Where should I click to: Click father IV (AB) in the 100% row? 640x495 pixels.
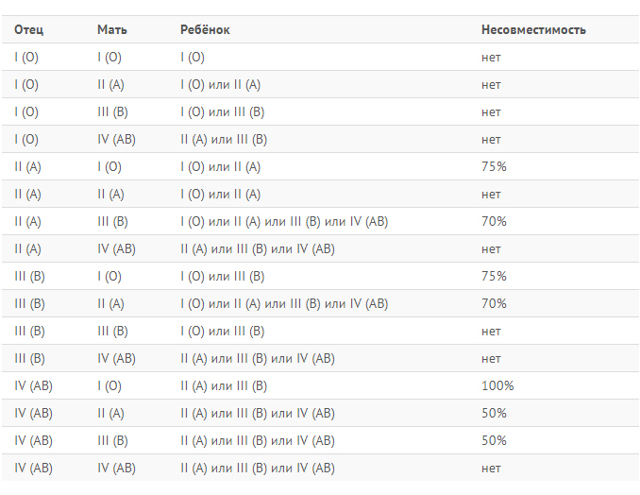(x=33, y=386)
